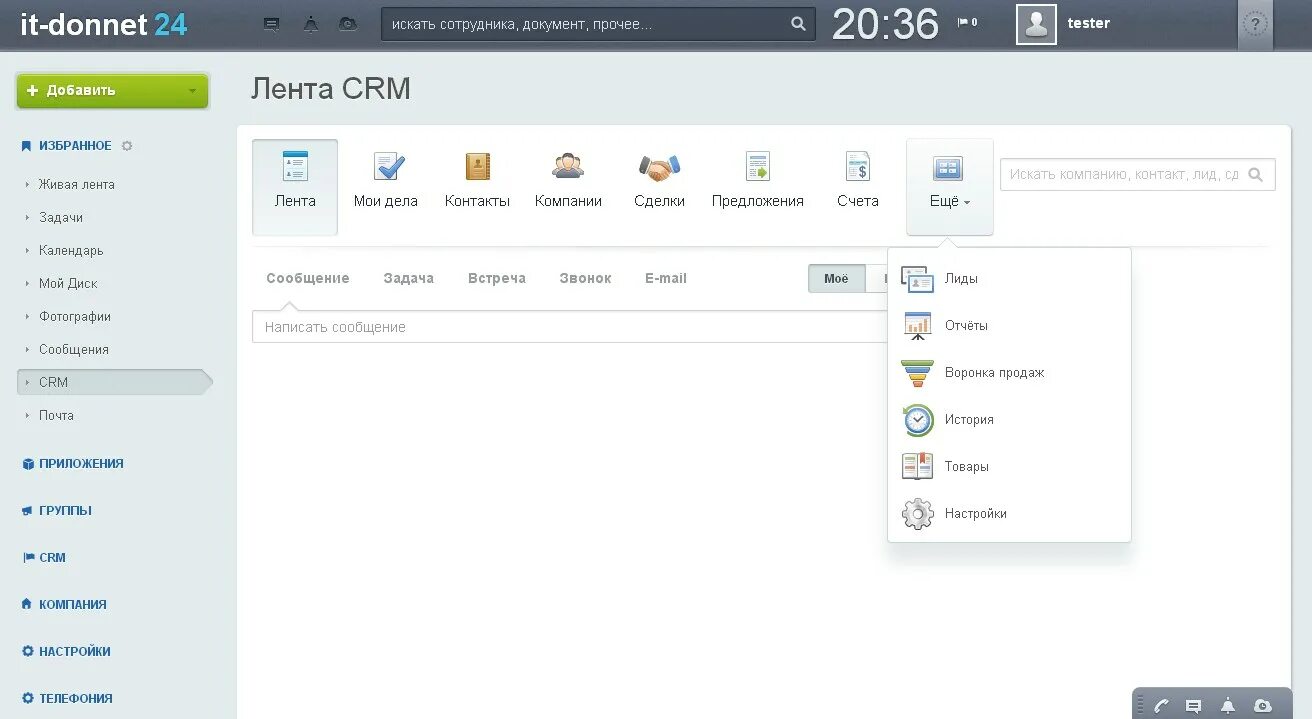The height and width of the screenshot is (719, 1312).
Task: Open Сообщения in sidebar
Action: coord(74,350)
